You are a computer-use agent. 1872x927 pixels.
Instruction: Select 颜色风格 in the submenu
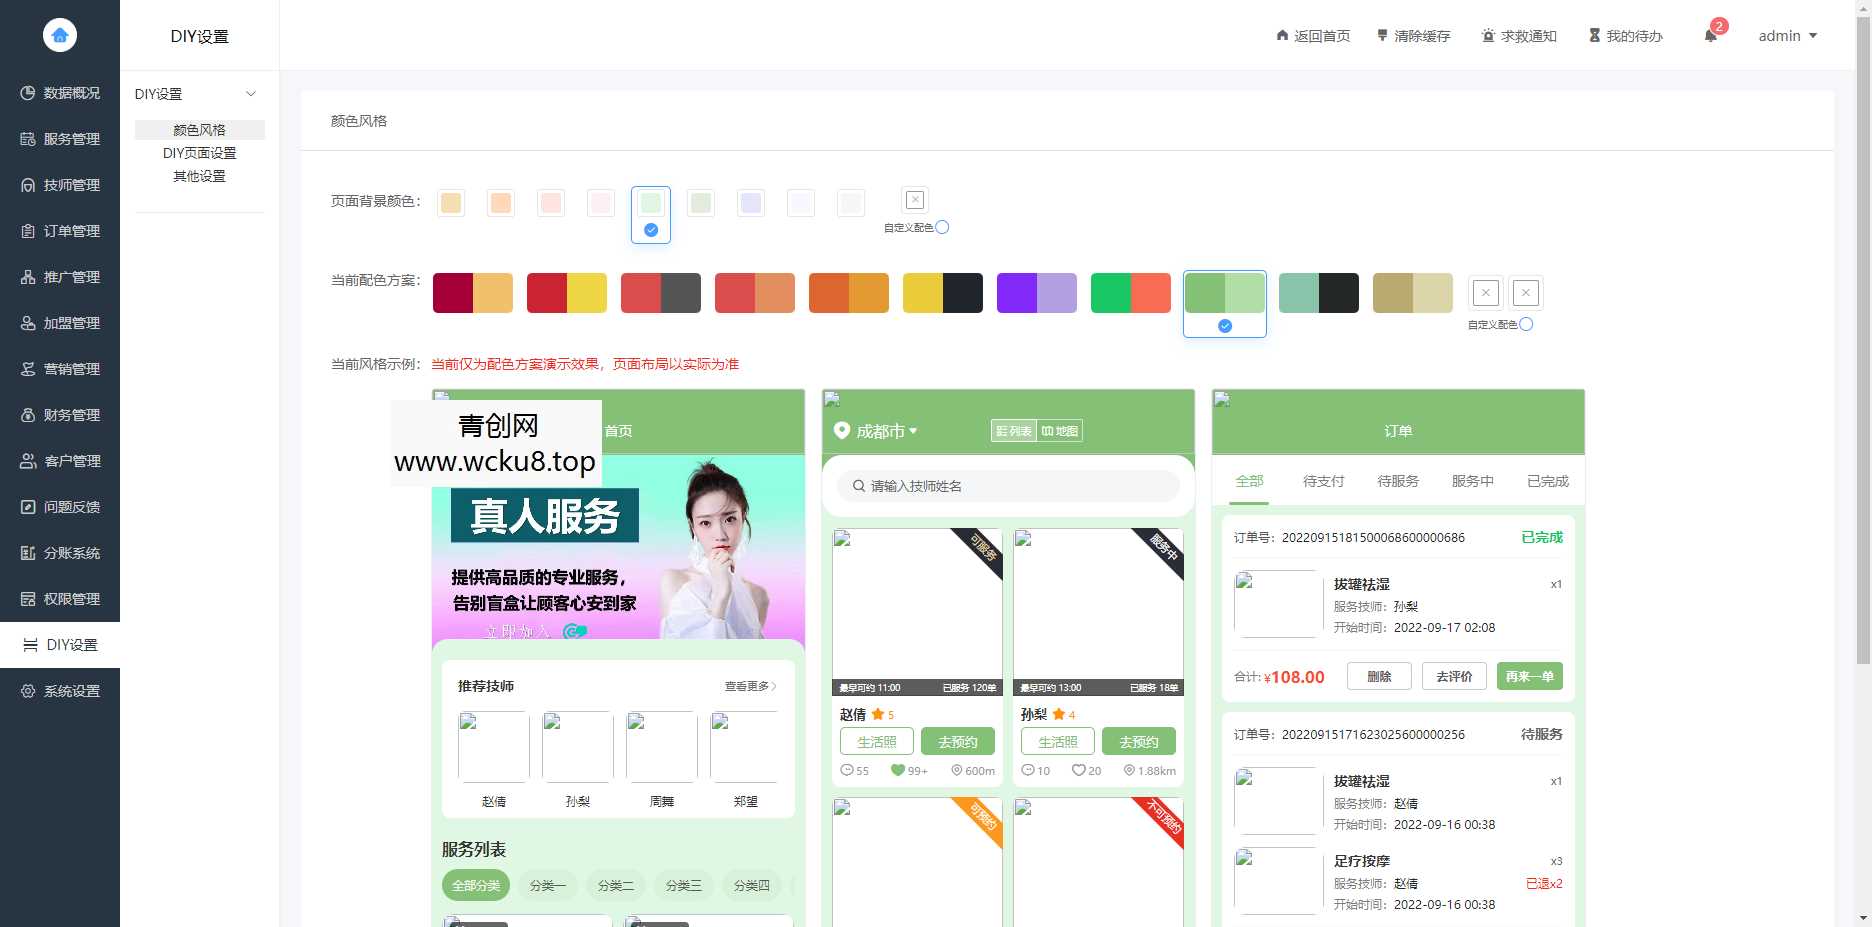pos(199,129)
